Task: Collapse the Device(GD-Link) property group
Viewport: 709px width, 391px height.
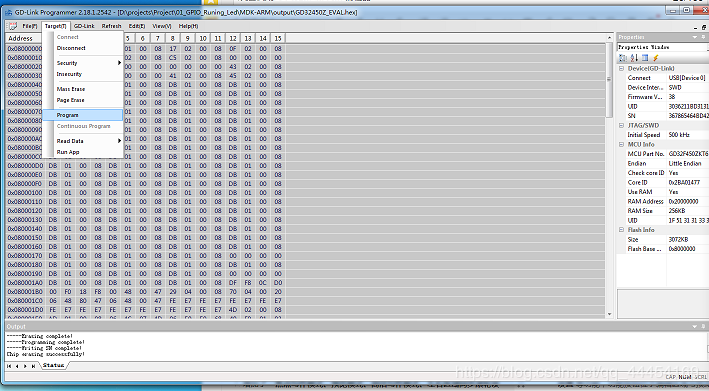Action: click(x=621, y=68)
